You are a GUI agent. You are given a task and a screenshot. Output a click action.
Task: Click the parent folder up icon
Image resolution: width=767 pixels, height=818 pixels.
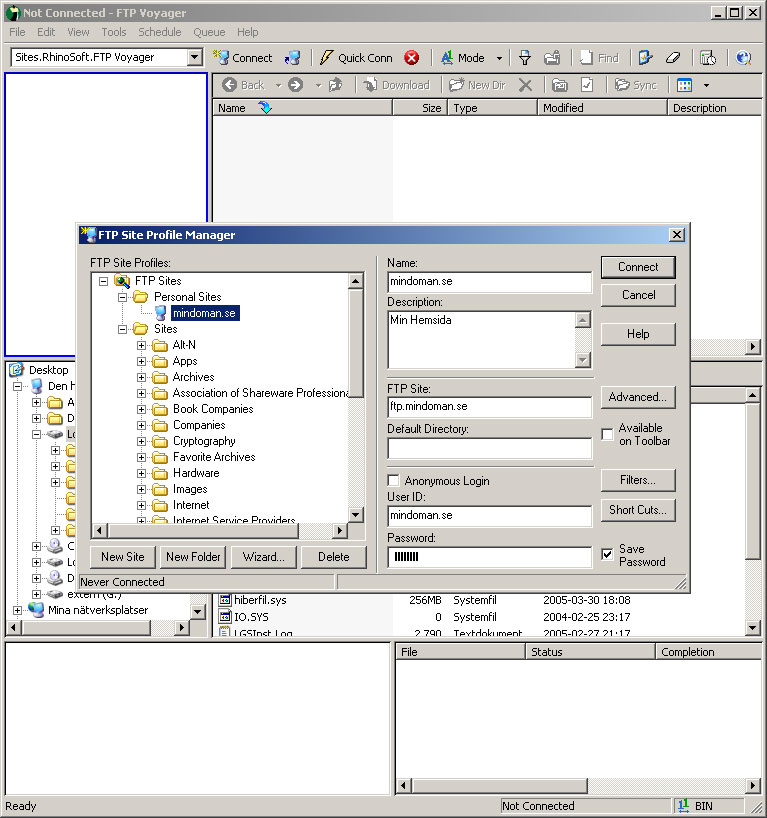[335, 85]
